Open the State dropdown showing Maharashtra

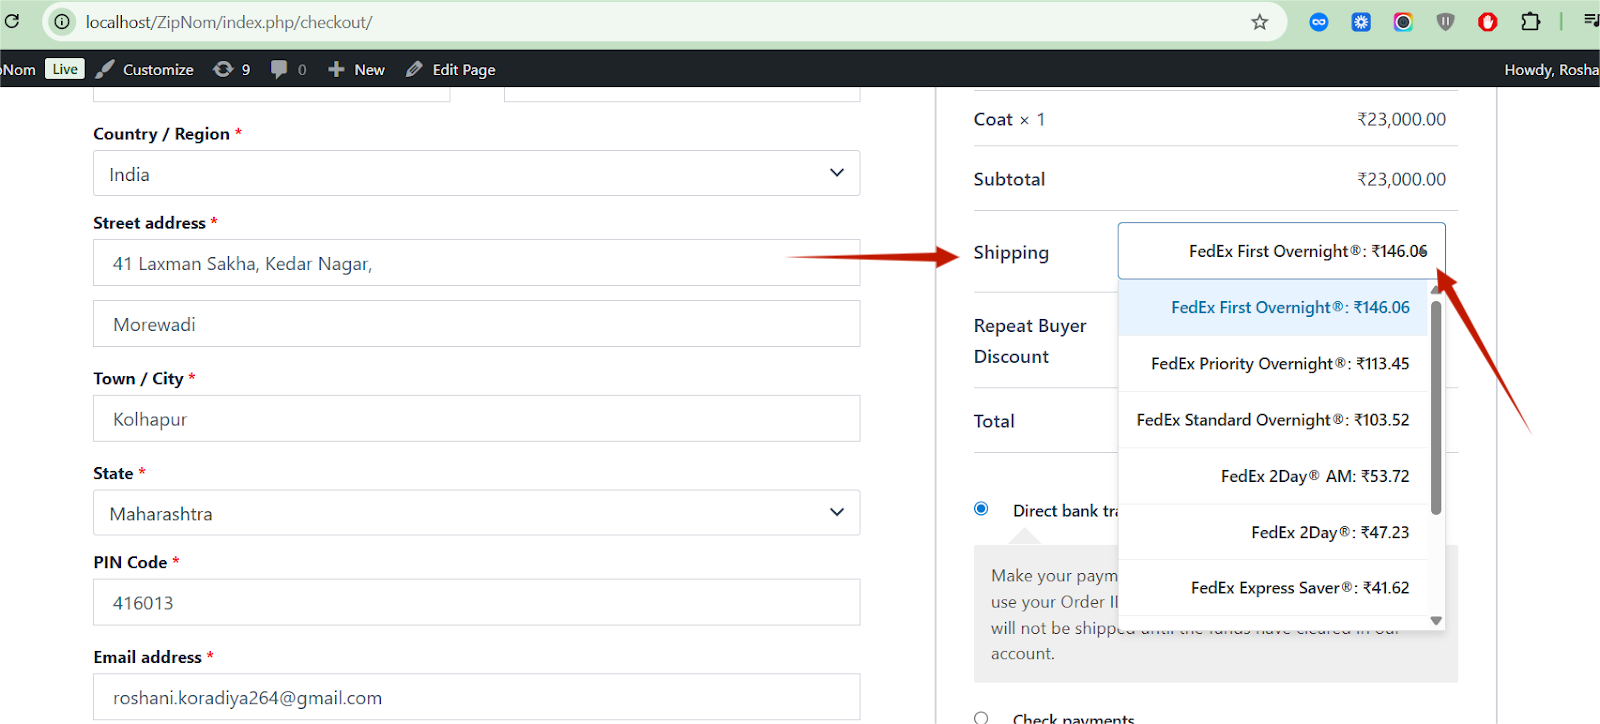pos(476,513)
